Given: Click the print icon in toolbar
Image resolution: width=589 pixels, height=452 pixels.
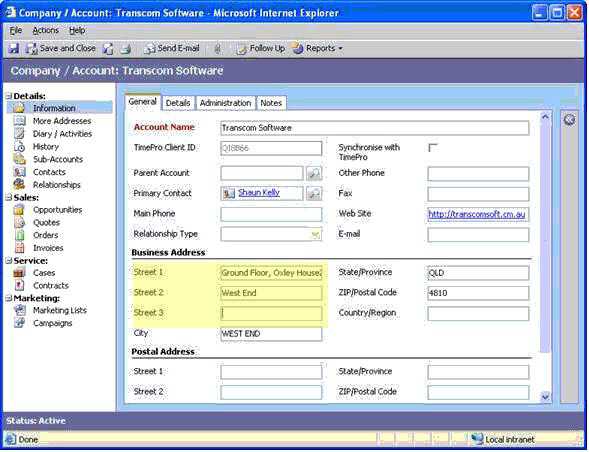Looking at the screenshot, I should pos(126,49).
